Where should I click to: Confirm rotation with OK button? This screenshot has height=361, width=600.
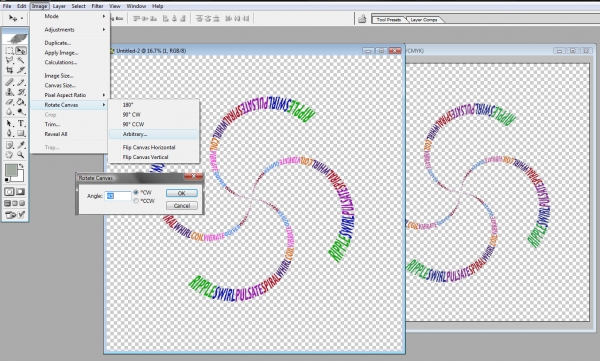point(182,193)
